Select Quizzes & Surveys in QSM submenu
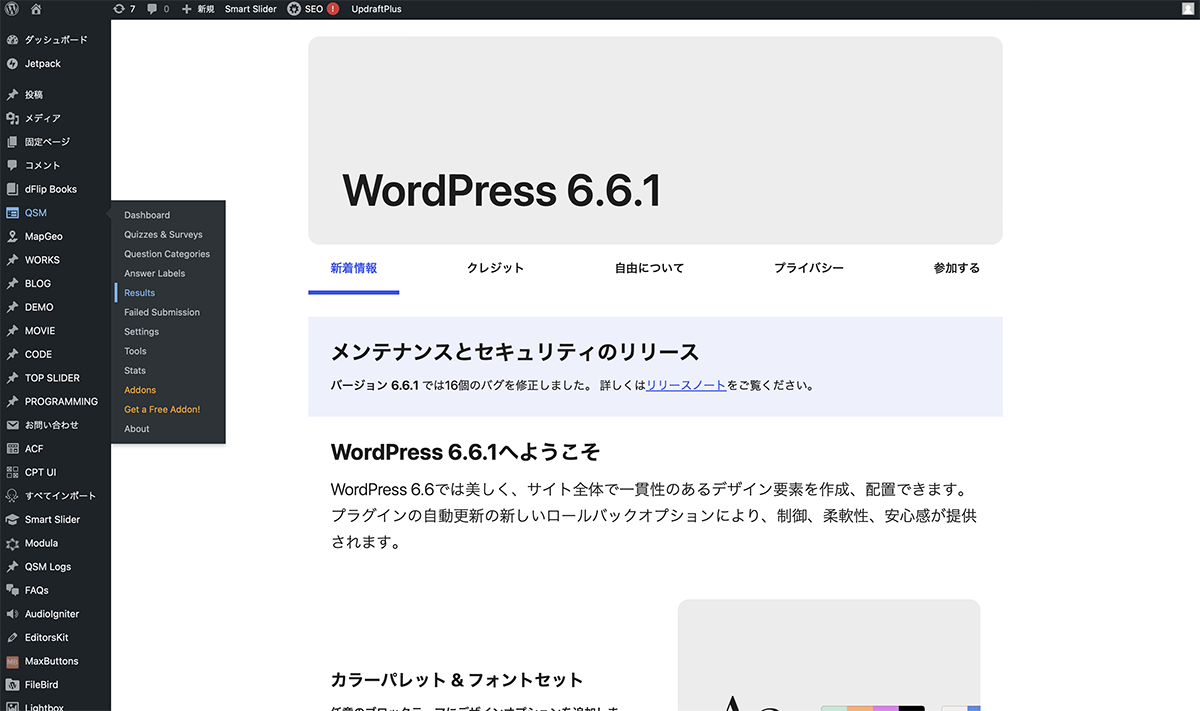The image size is (1200, 711). click(x=163, y=235)
